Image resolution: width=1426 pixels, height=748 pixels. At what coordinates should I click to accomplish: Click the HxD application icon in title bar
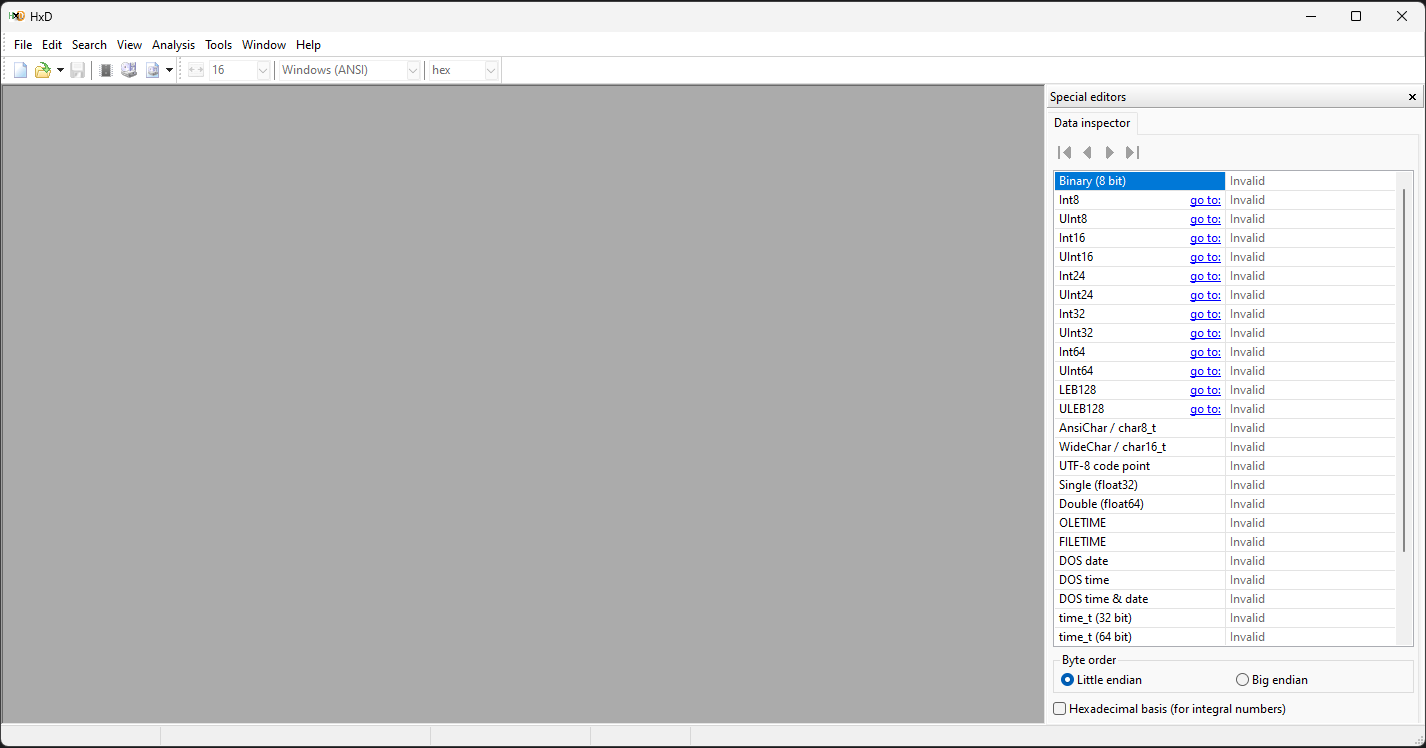click(x=17, y=16)
